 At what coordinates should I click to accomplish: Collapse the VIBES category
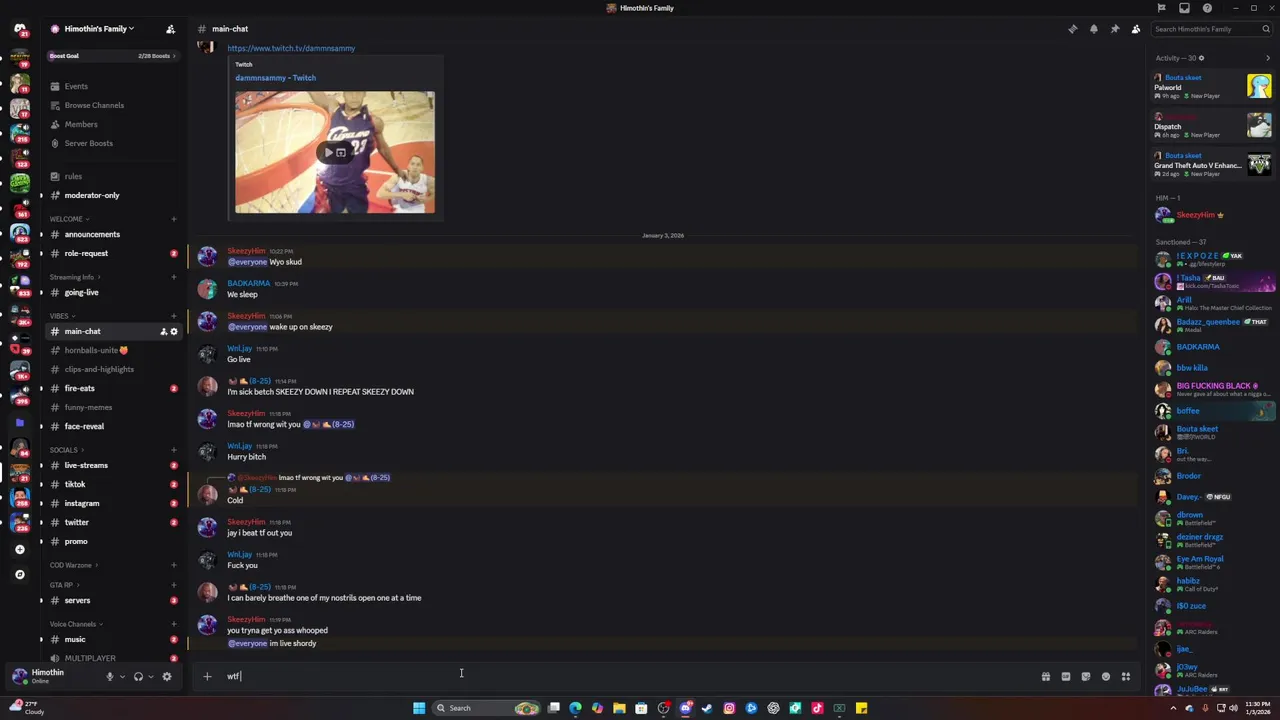click(x=62, y=316)
